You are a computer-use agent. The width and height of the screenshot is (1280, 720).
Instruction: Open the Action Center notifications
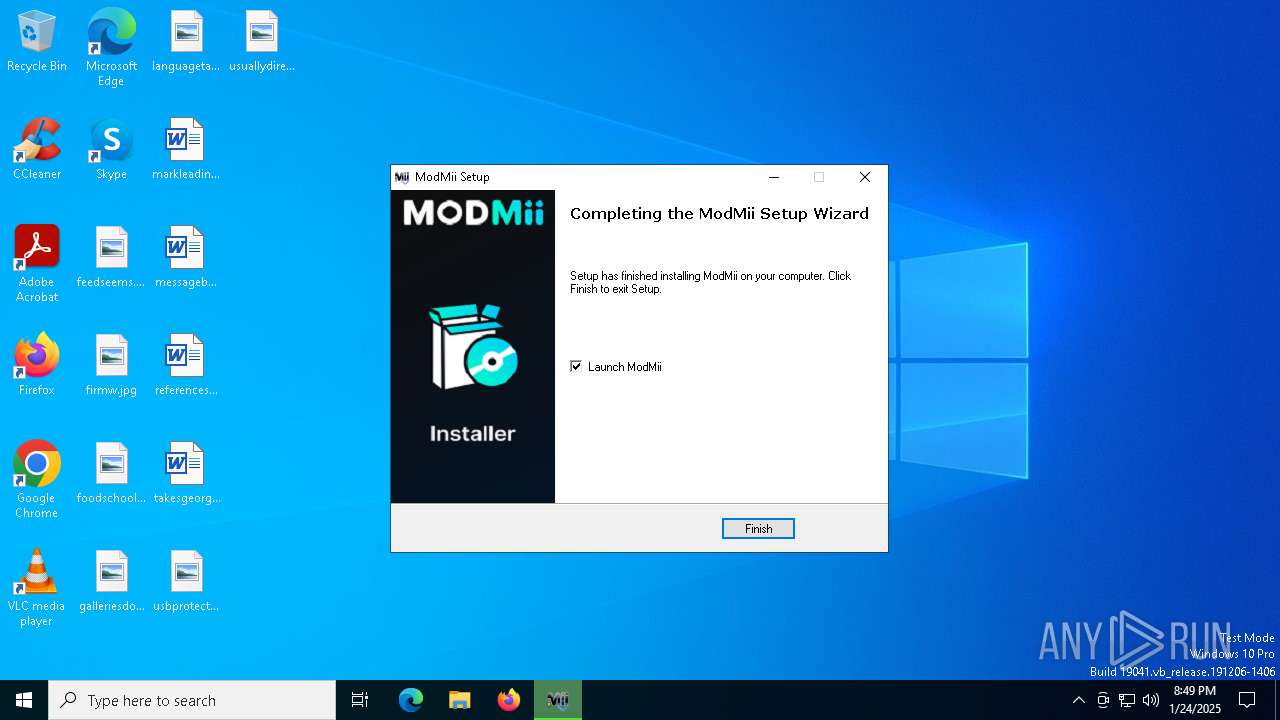(1247, 700)
